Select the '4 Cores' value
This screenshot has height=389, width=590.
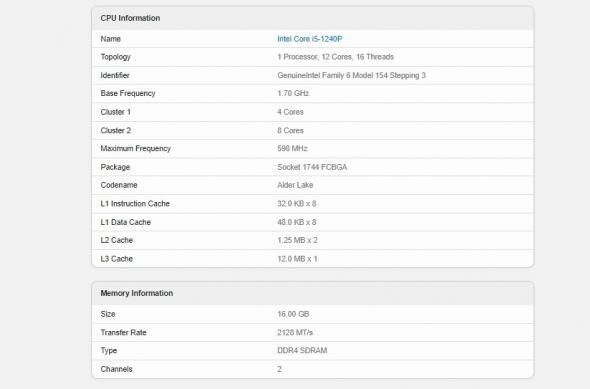click(290, 112)
